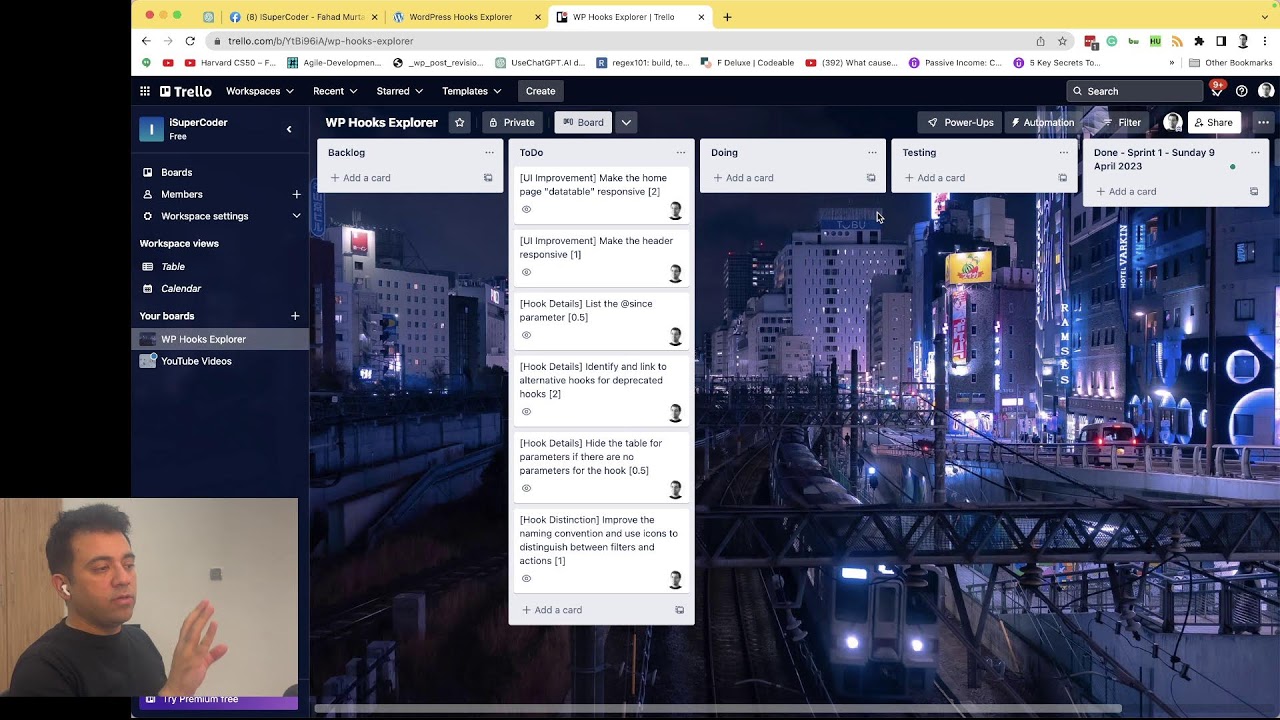The image size is (1280, 720).
Task: Click the Share button
Action: pos(1213,122)
